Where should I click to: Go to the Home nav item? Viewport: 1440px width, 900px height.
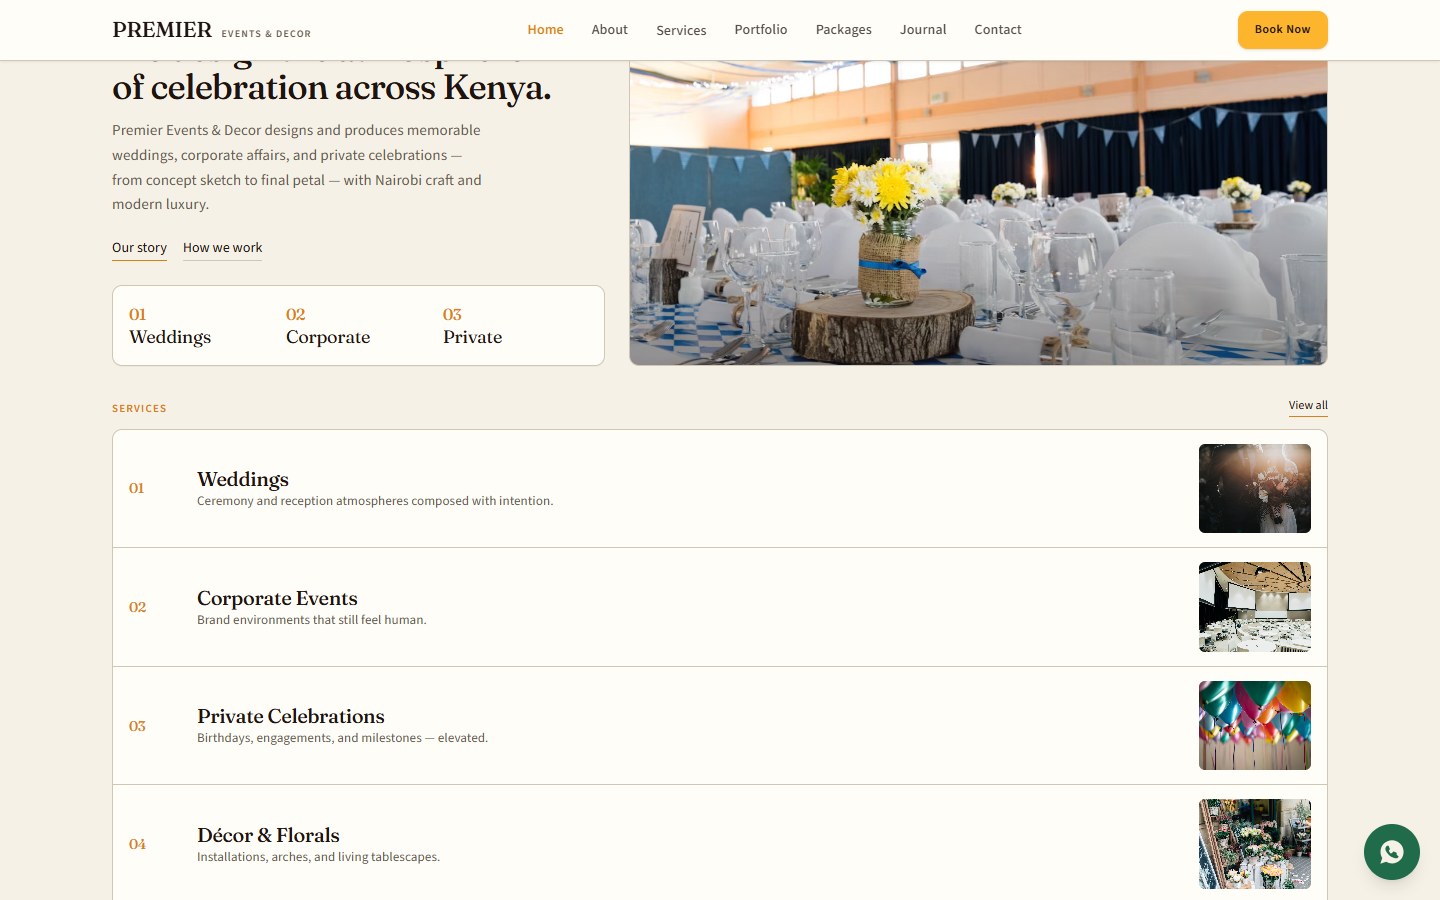545,30
